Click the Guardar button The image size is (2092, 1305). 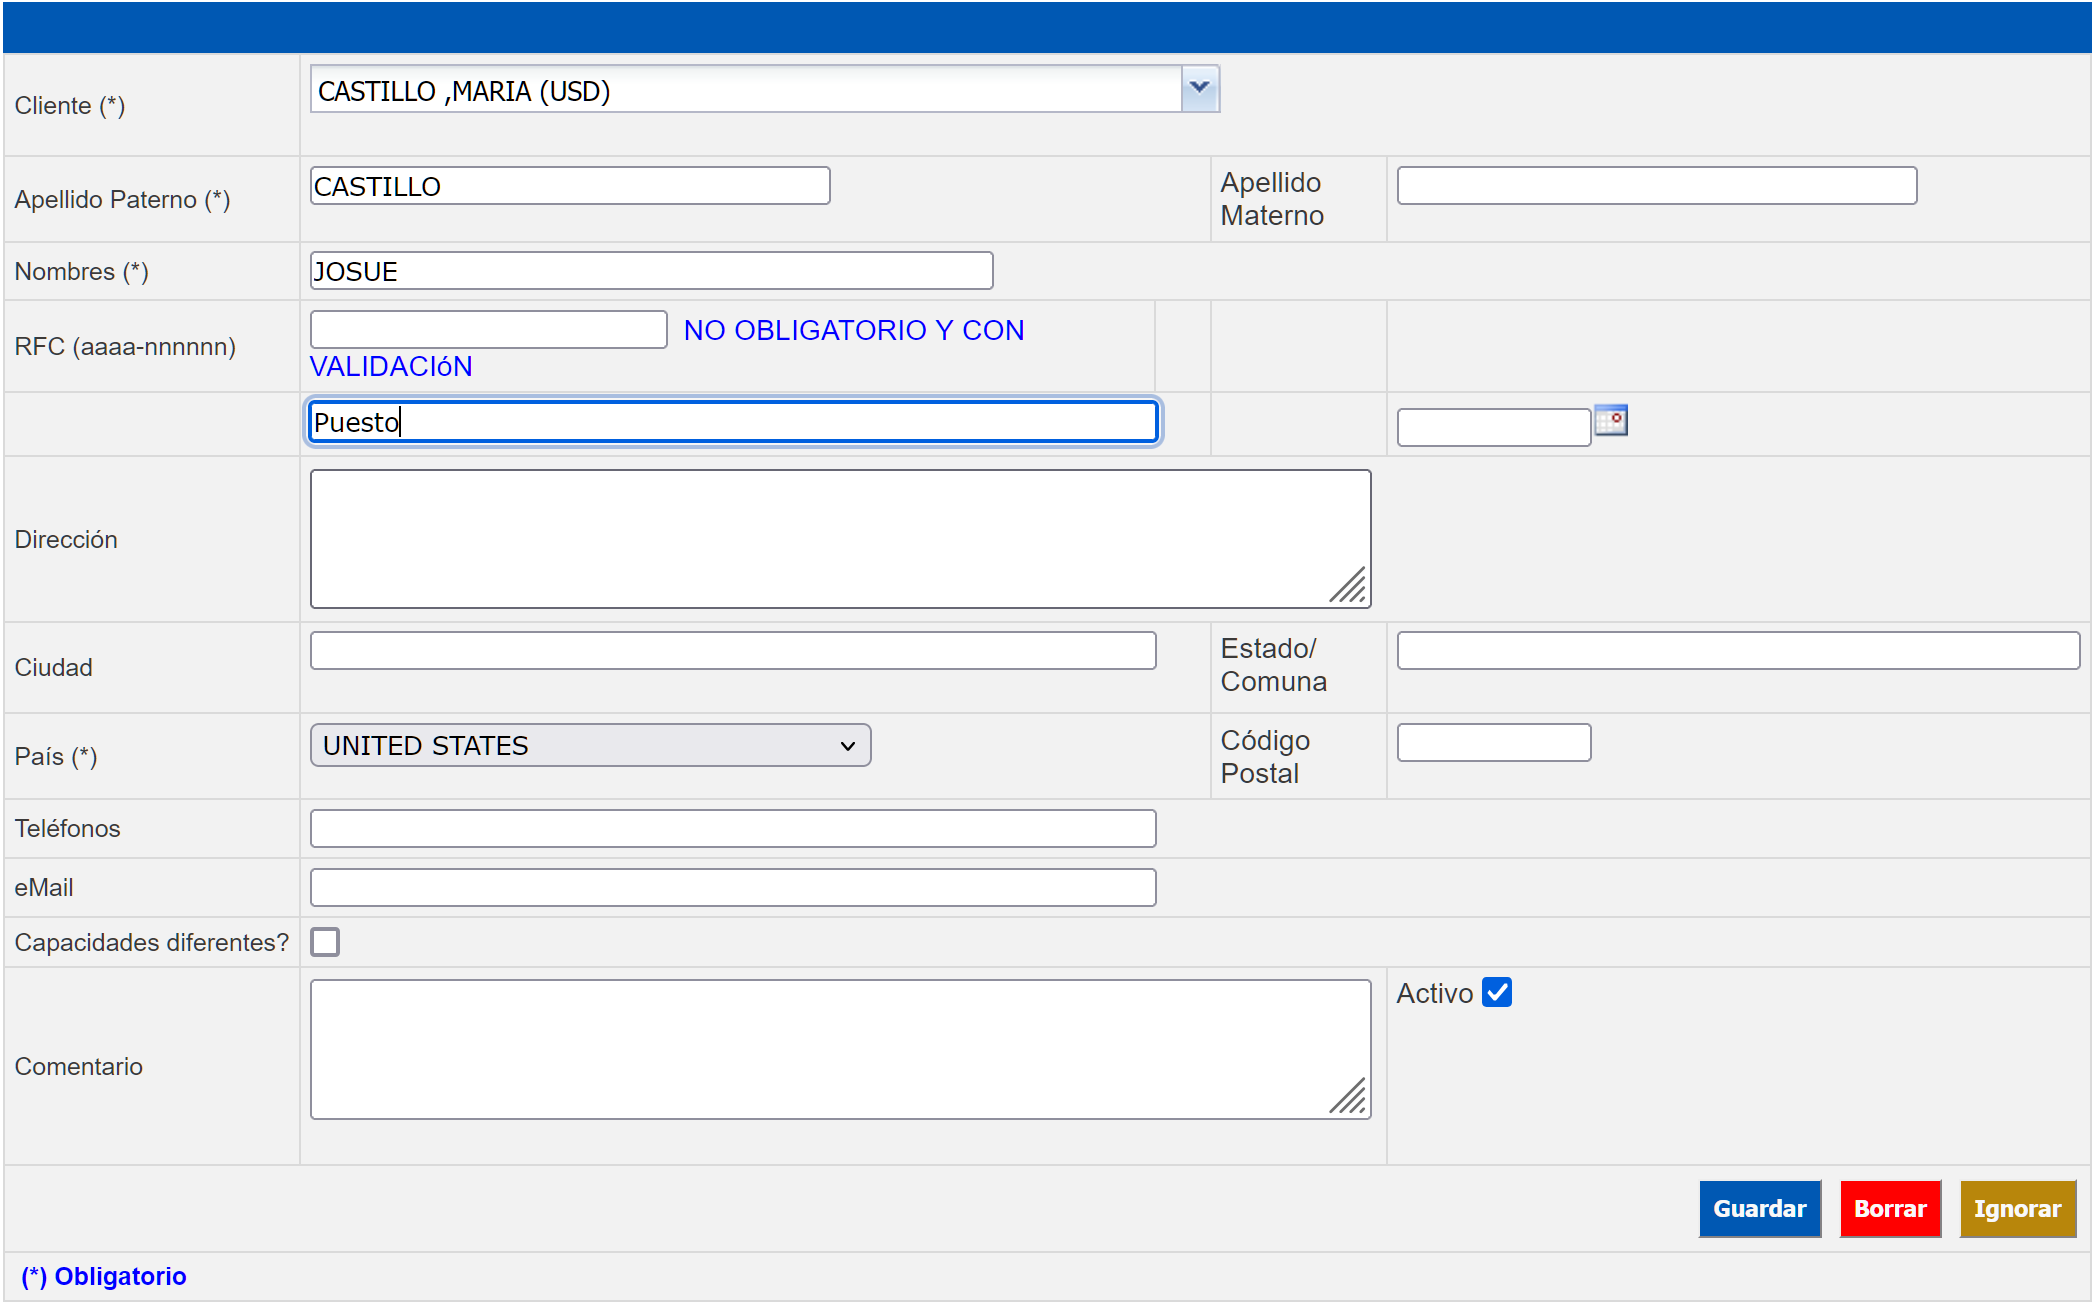pos(1760,1209)
